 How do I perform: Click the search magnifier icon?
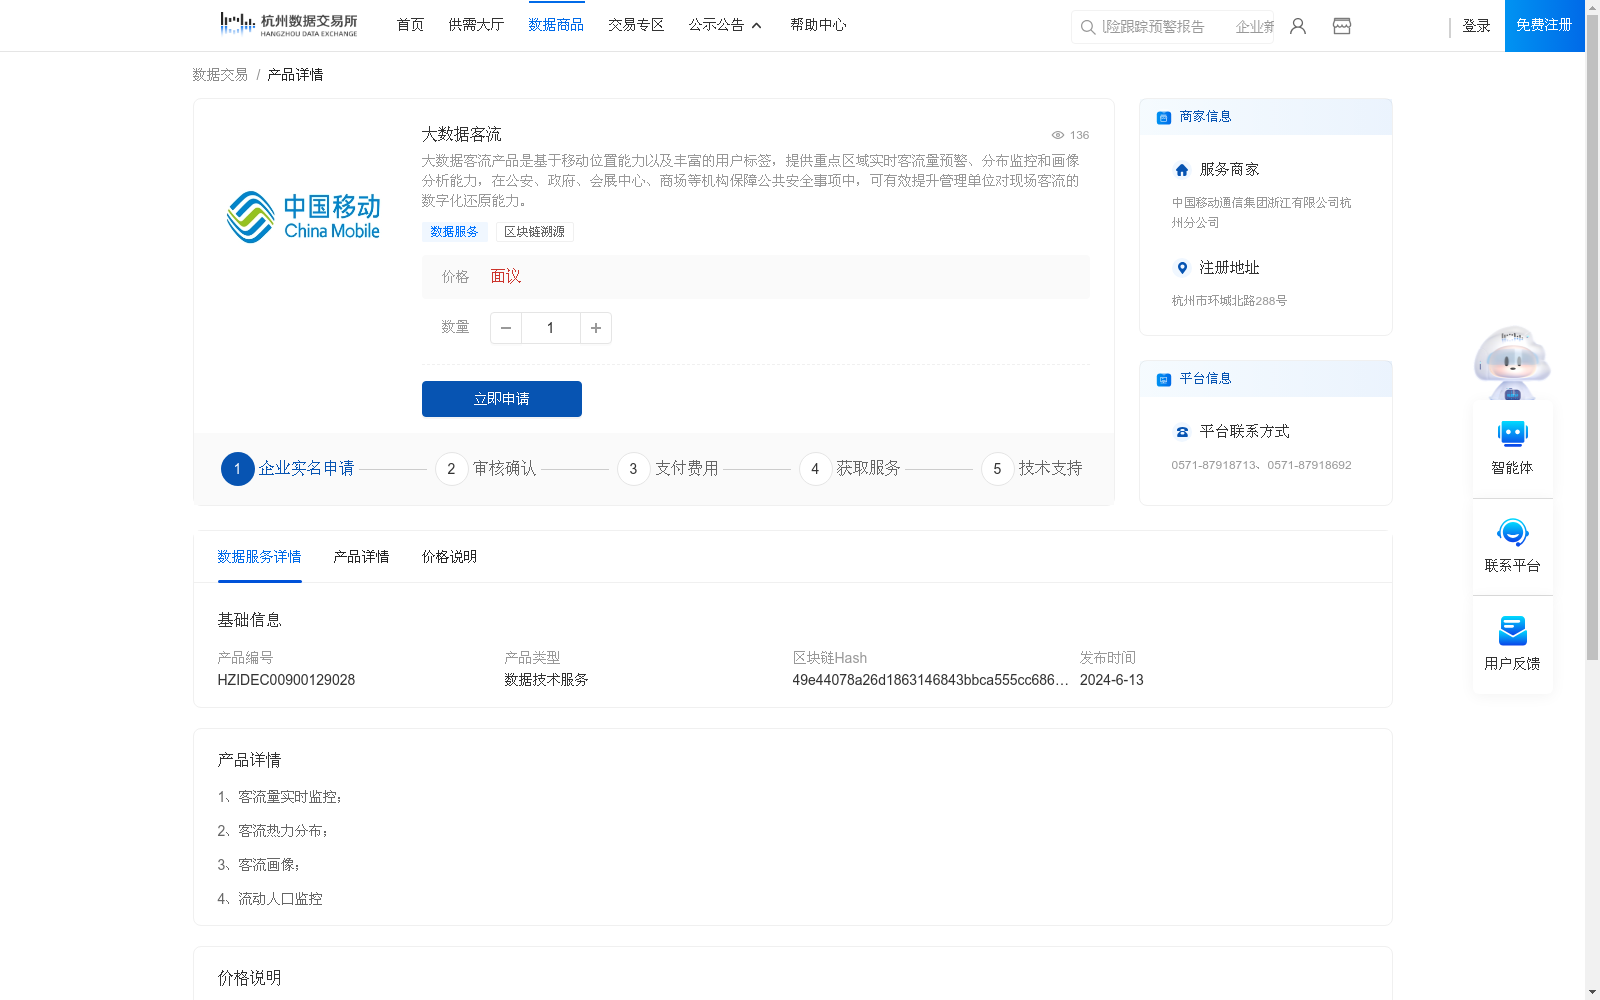1088,27
